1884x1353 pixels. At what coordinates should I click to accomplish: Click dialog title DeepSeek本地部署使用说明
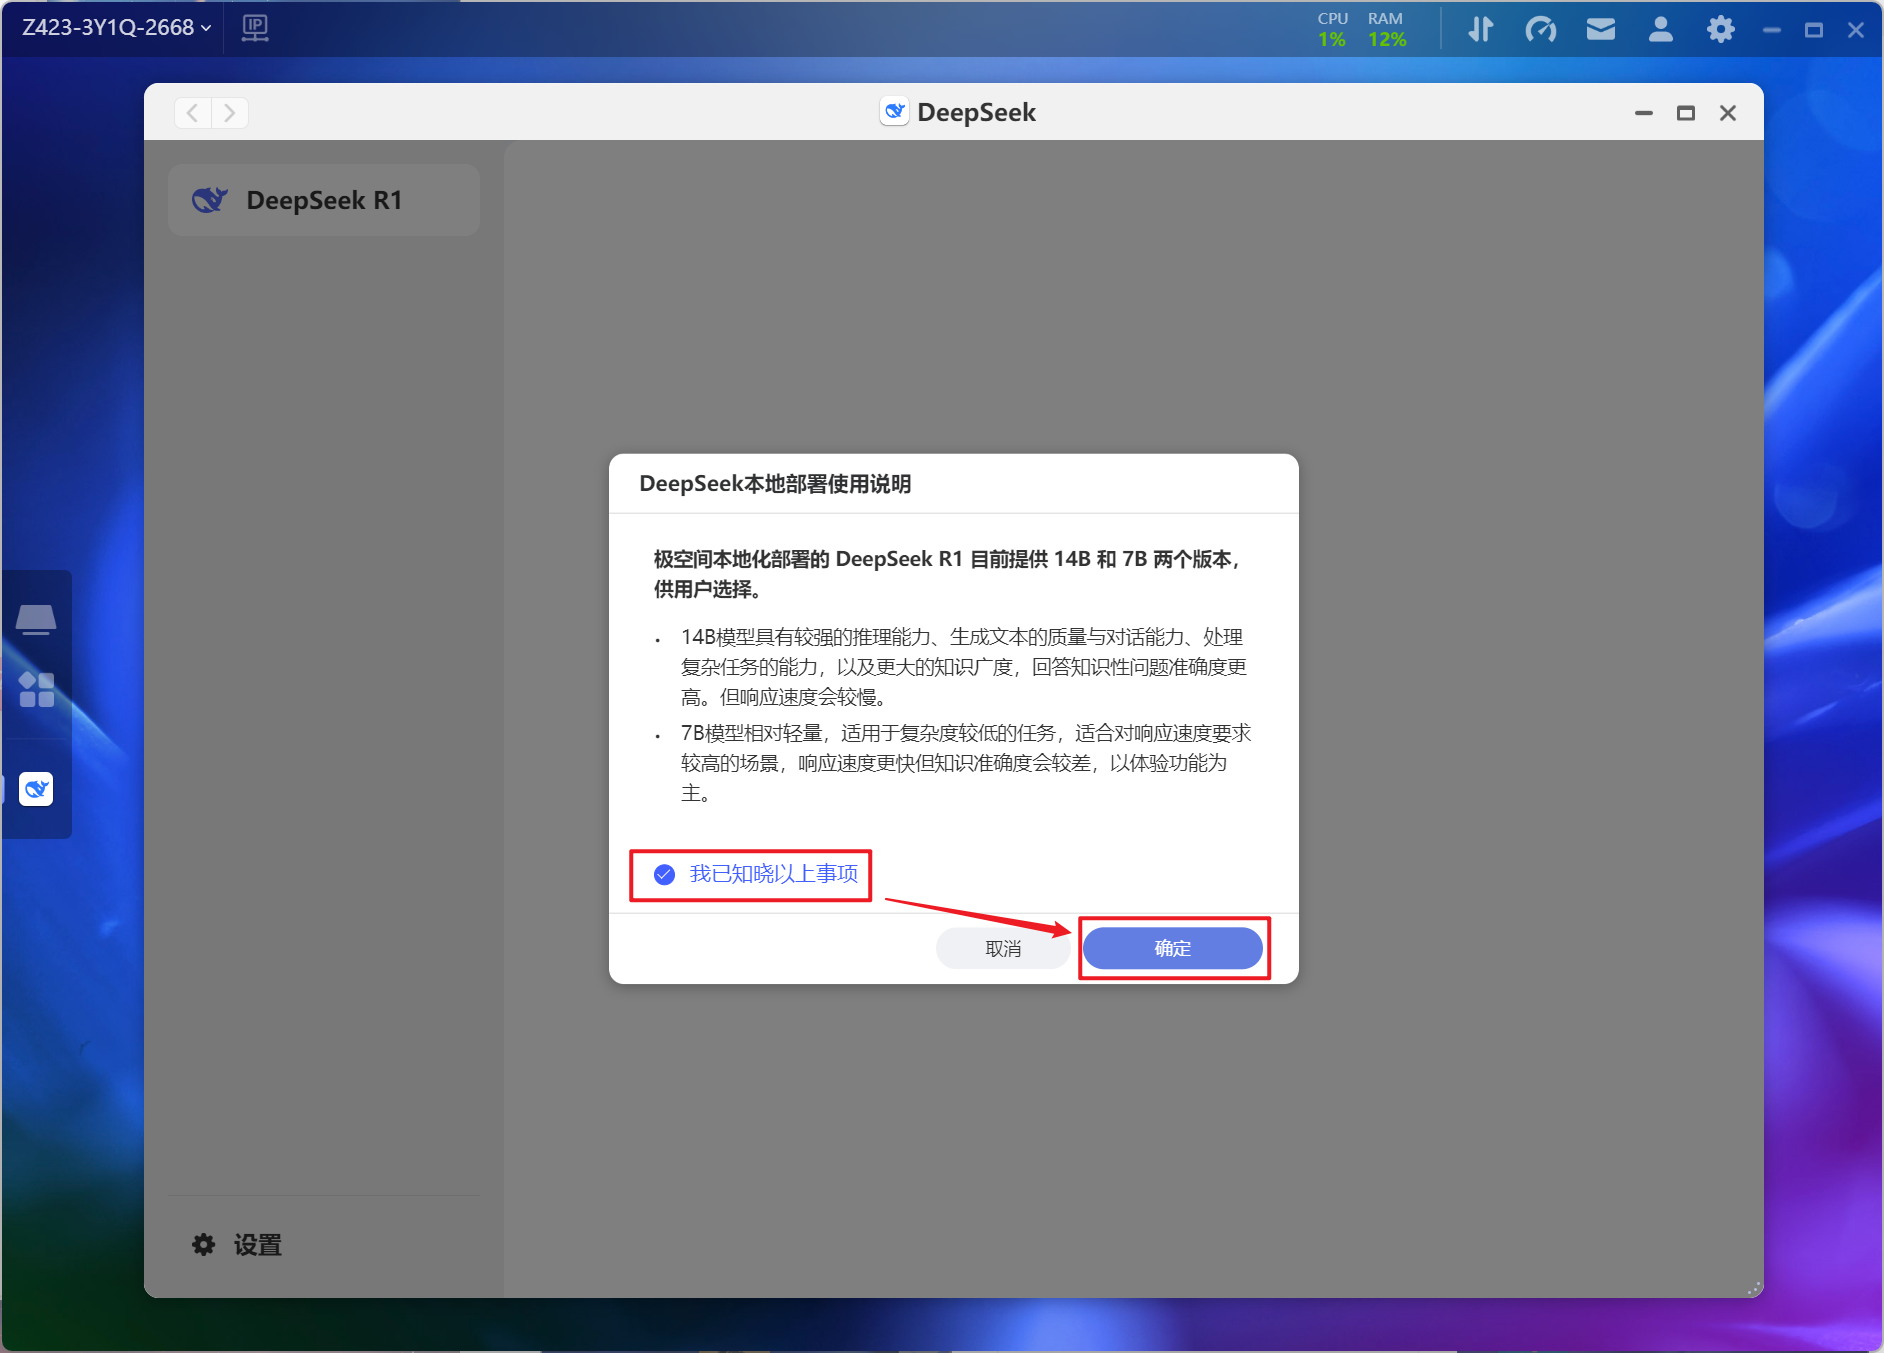775,484
